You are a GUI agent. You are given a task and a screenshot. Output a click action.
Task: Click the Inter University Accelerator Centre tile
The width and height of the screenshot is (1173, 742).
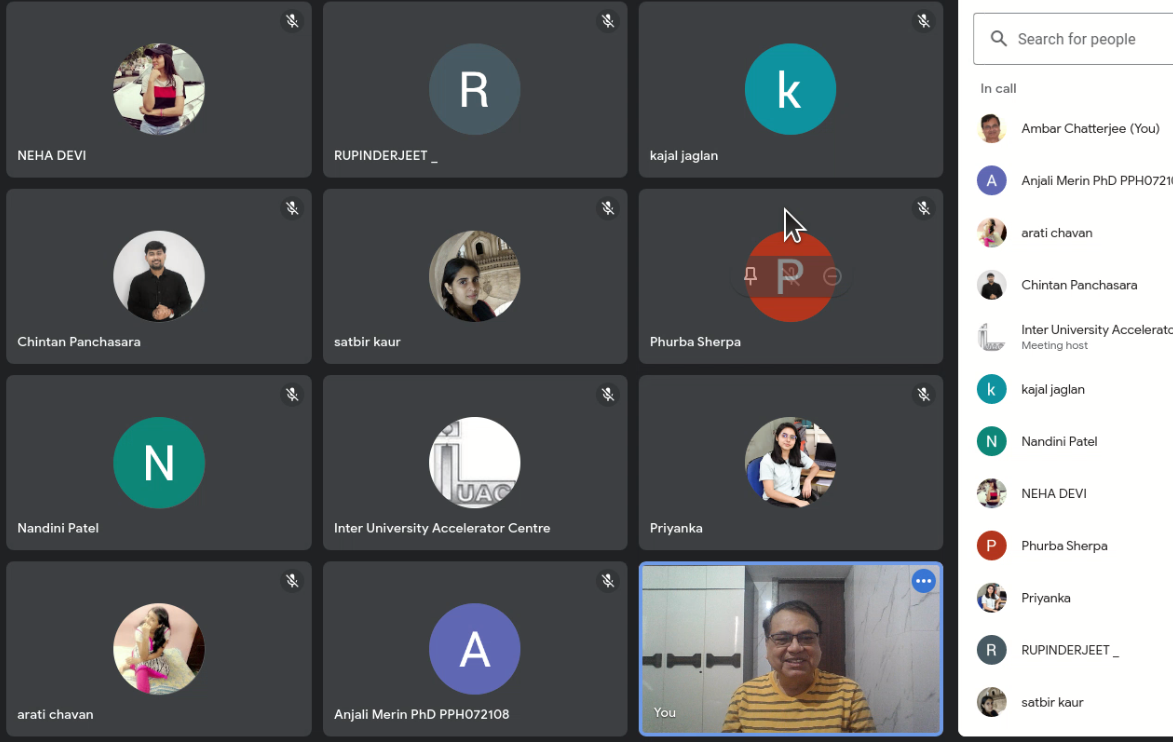click(474, 462)
